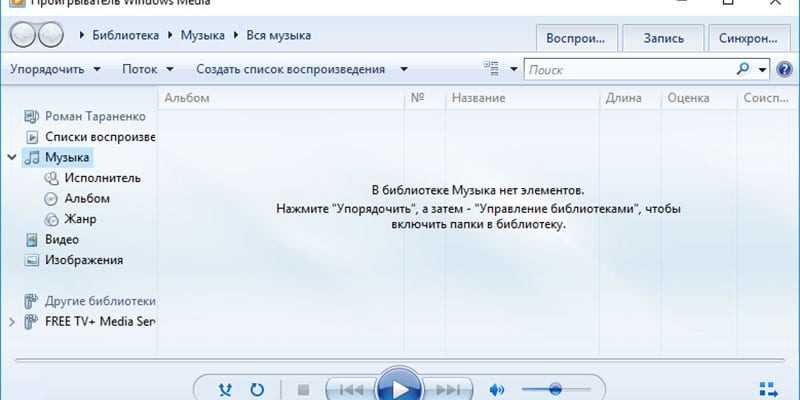Click the Музыка note icon
The width and height of the screenshot is (800, 400).
32,157
